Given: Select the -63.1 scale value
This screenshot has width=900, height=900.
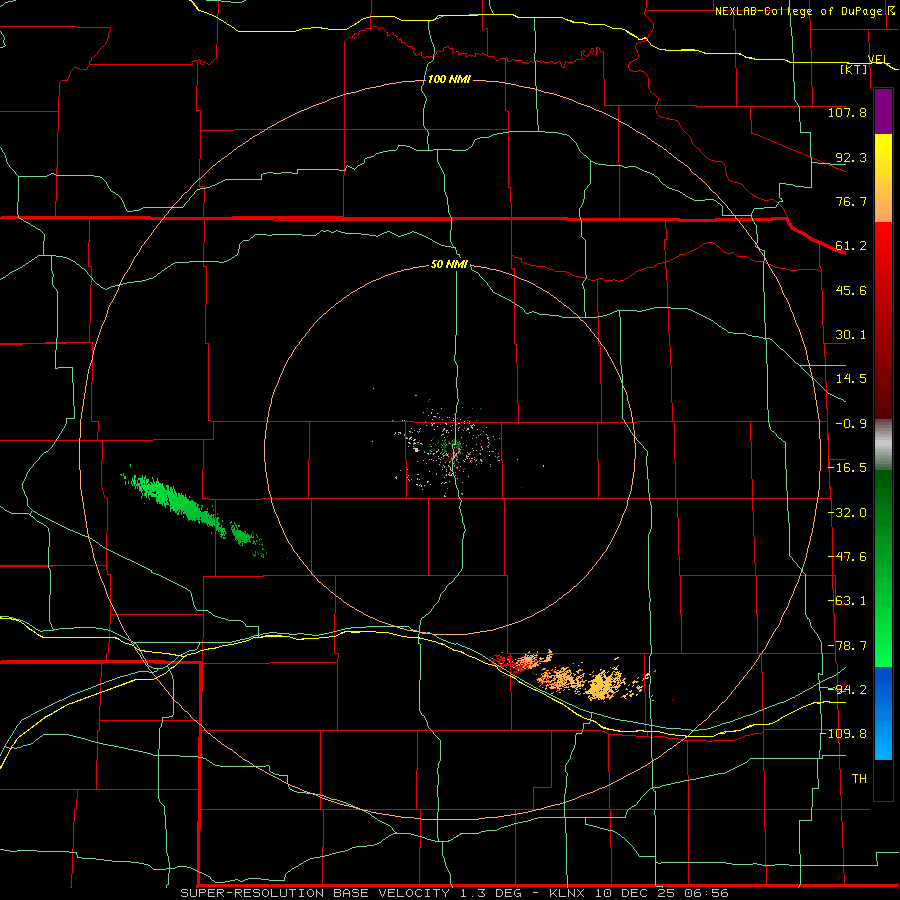Looking at the screenshot, I should pyautogui.click(x=847, y=601).
